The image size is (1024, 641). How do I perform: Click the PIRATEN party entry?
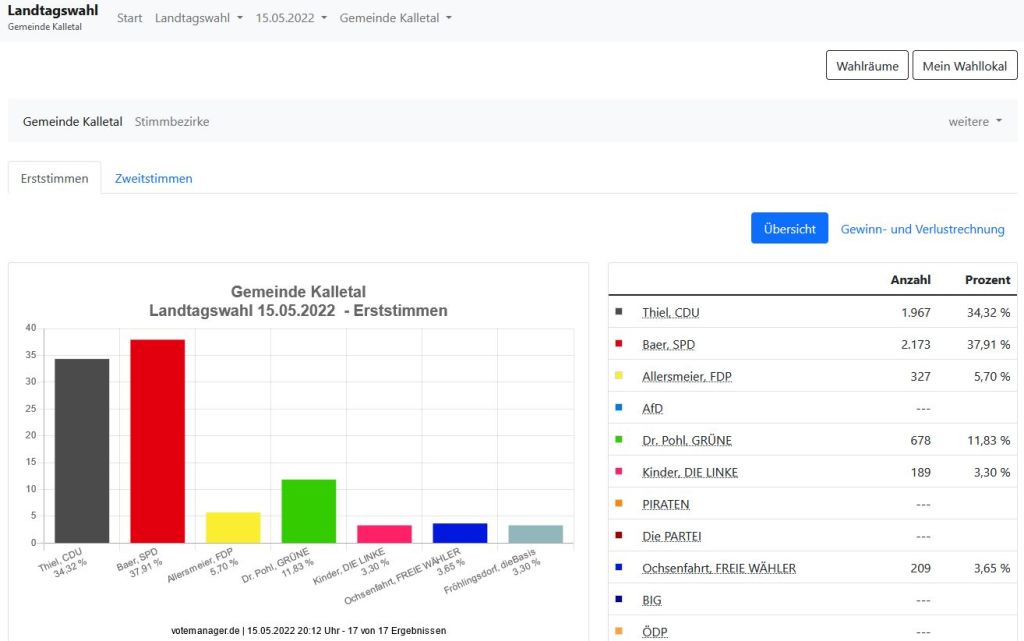coord(665,505)
